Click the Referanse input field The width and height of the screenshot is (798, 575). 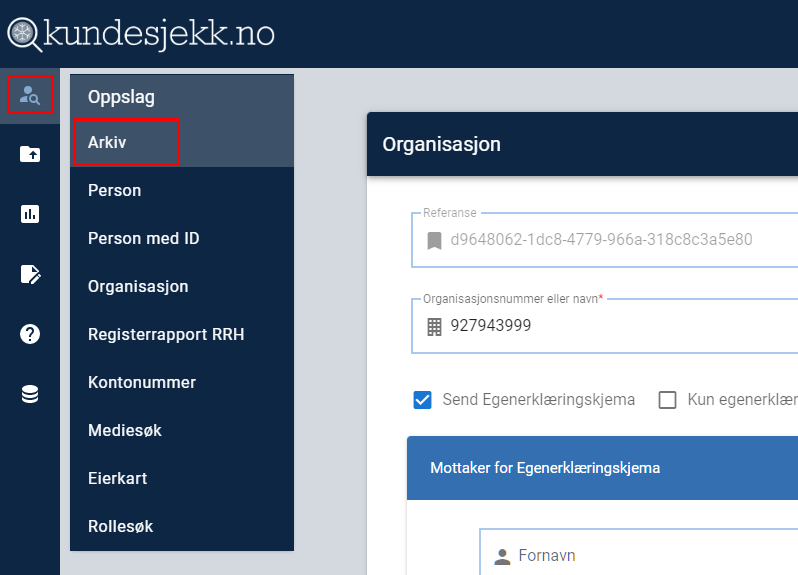coord(605,240)
